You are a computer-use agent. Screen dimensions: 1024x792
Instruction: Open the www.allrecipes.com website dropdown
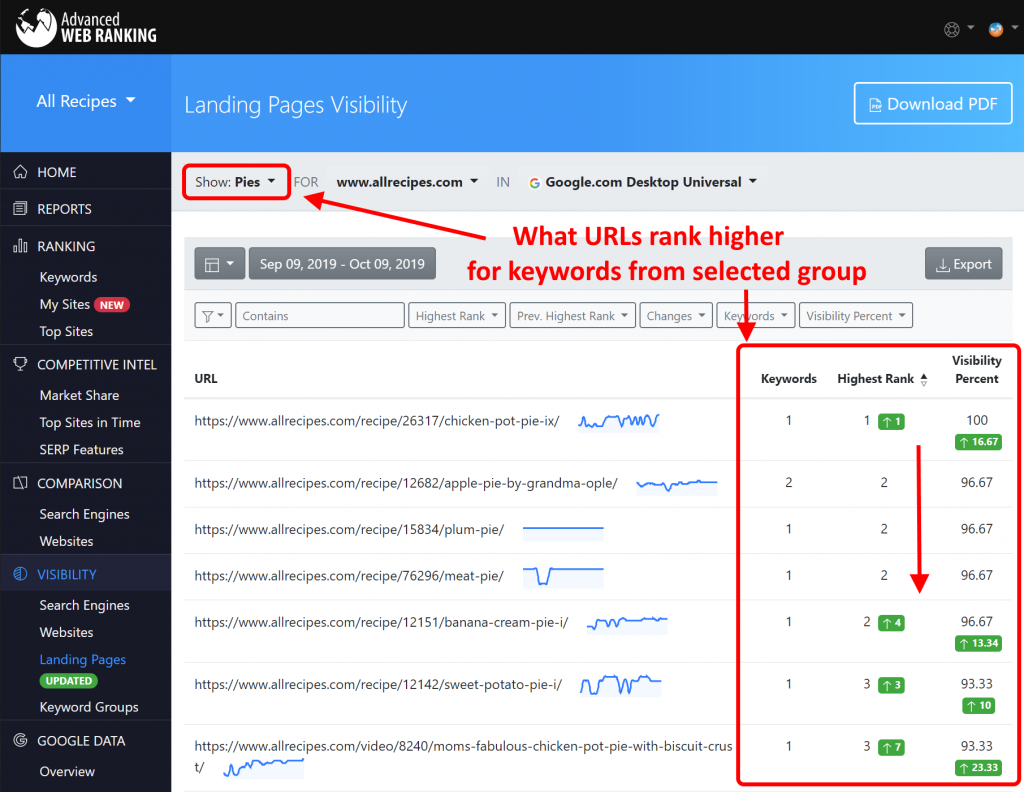tap(408, 182)
